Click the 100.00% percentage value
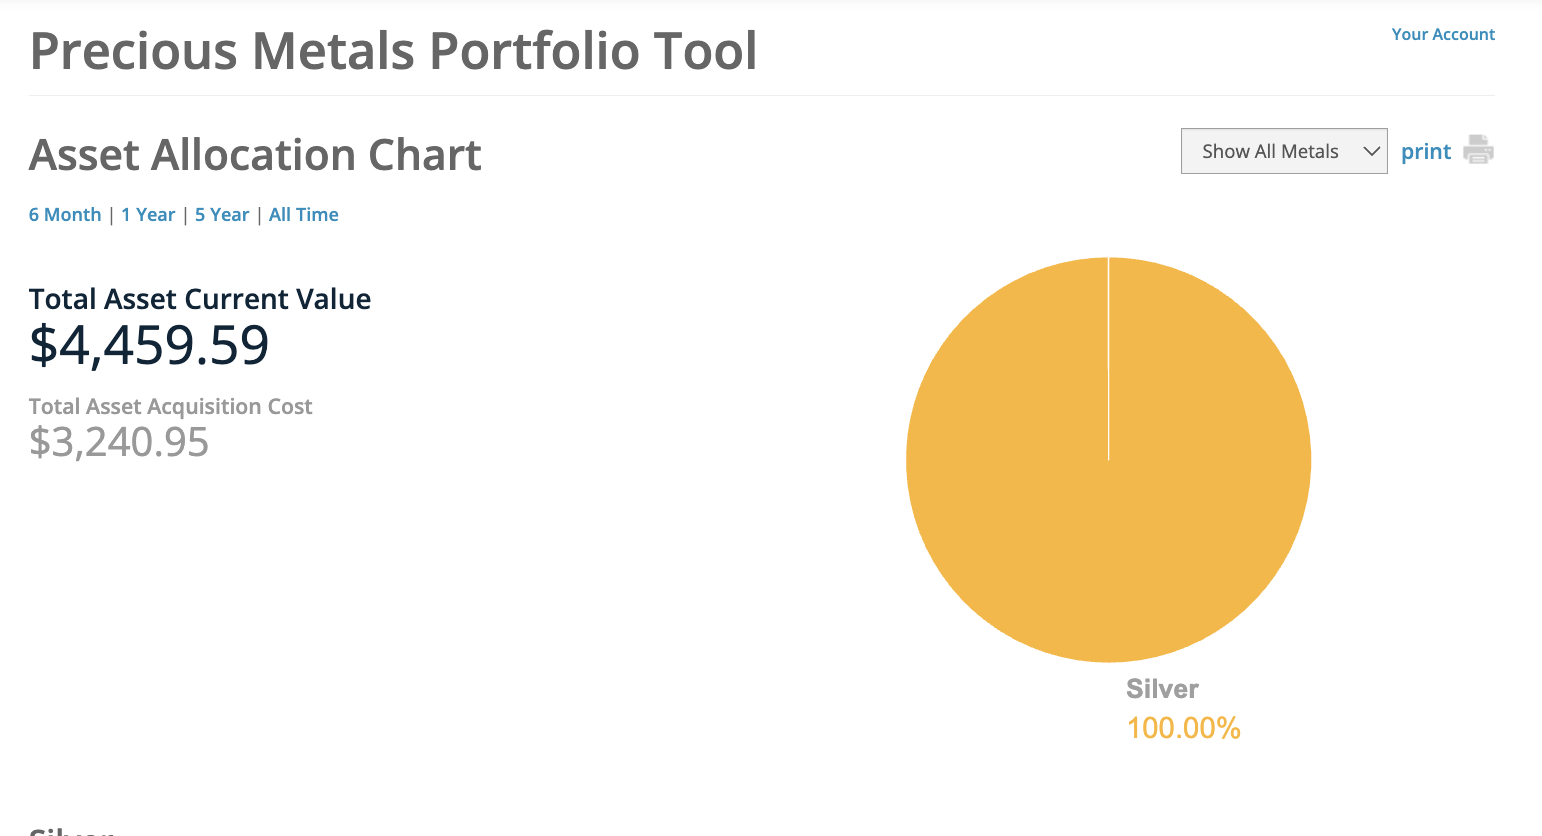Viewport: 1542px width, 836px height. click(1183, 728)
